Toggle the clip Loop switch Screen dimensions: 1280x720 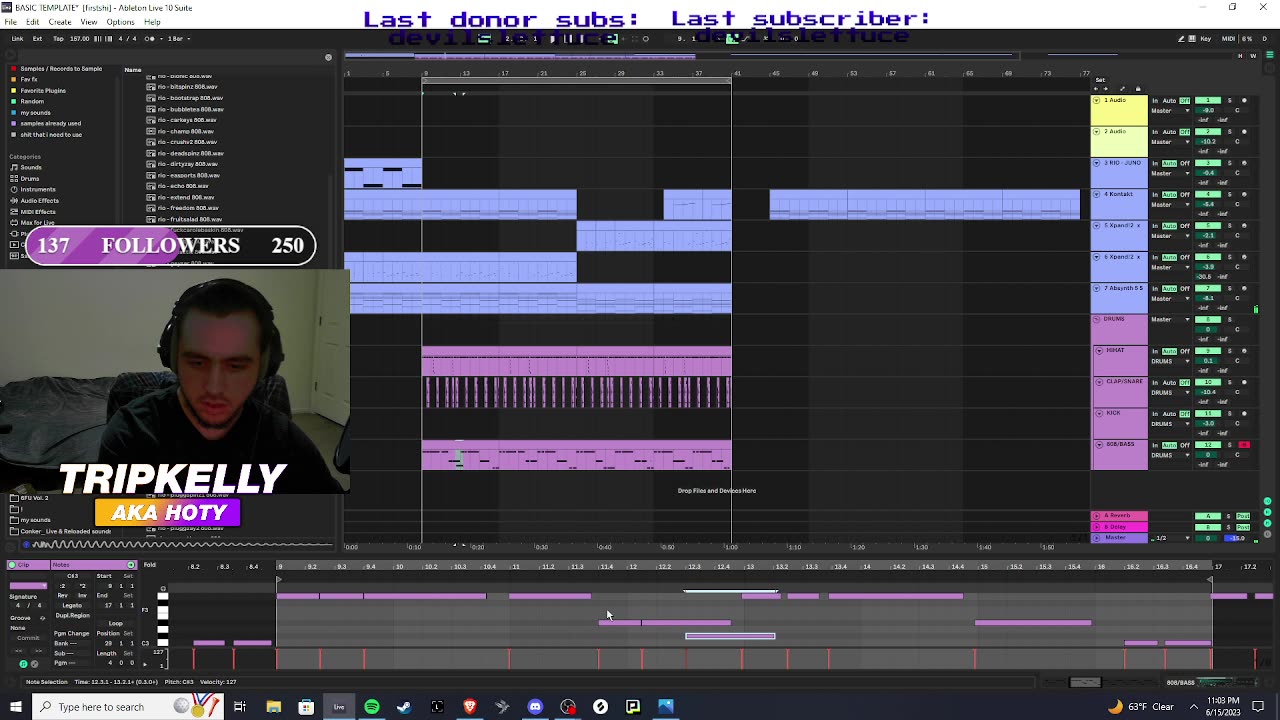(116, 624)
